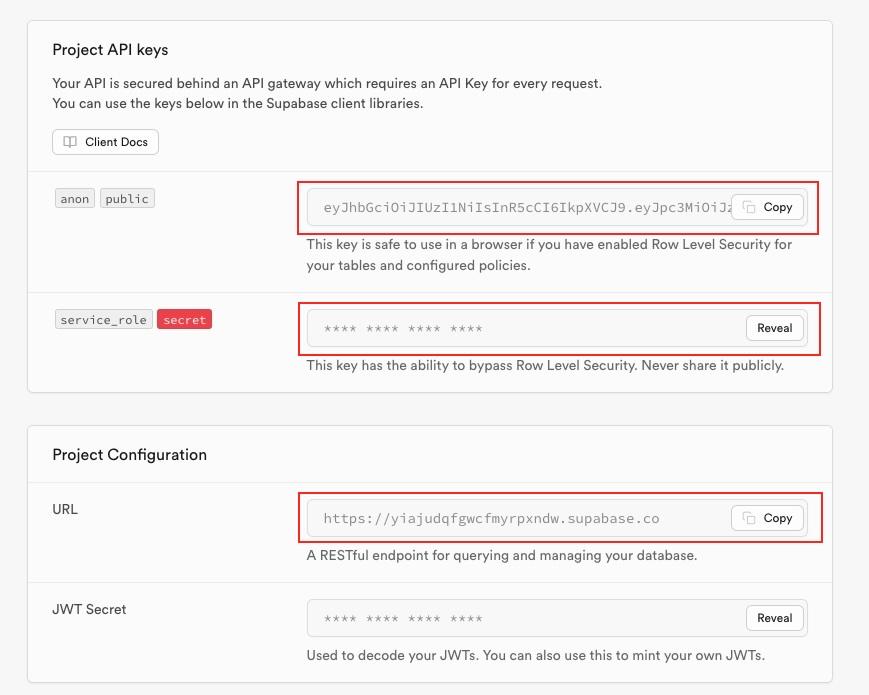This screenshot has height=695, width=869.
Task: Click the 'service_role' tag label
Action: pos(103,320)
